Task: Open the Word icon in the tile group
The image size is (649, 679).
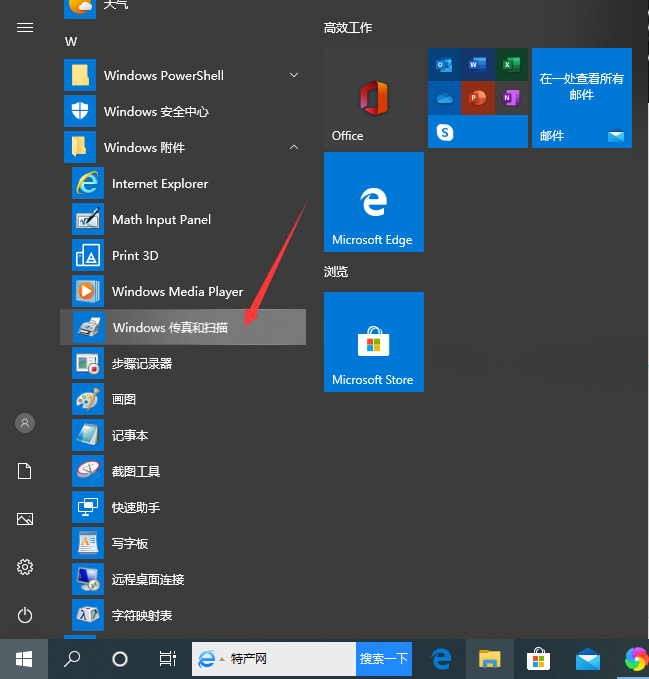Action: tap(478, 65)
